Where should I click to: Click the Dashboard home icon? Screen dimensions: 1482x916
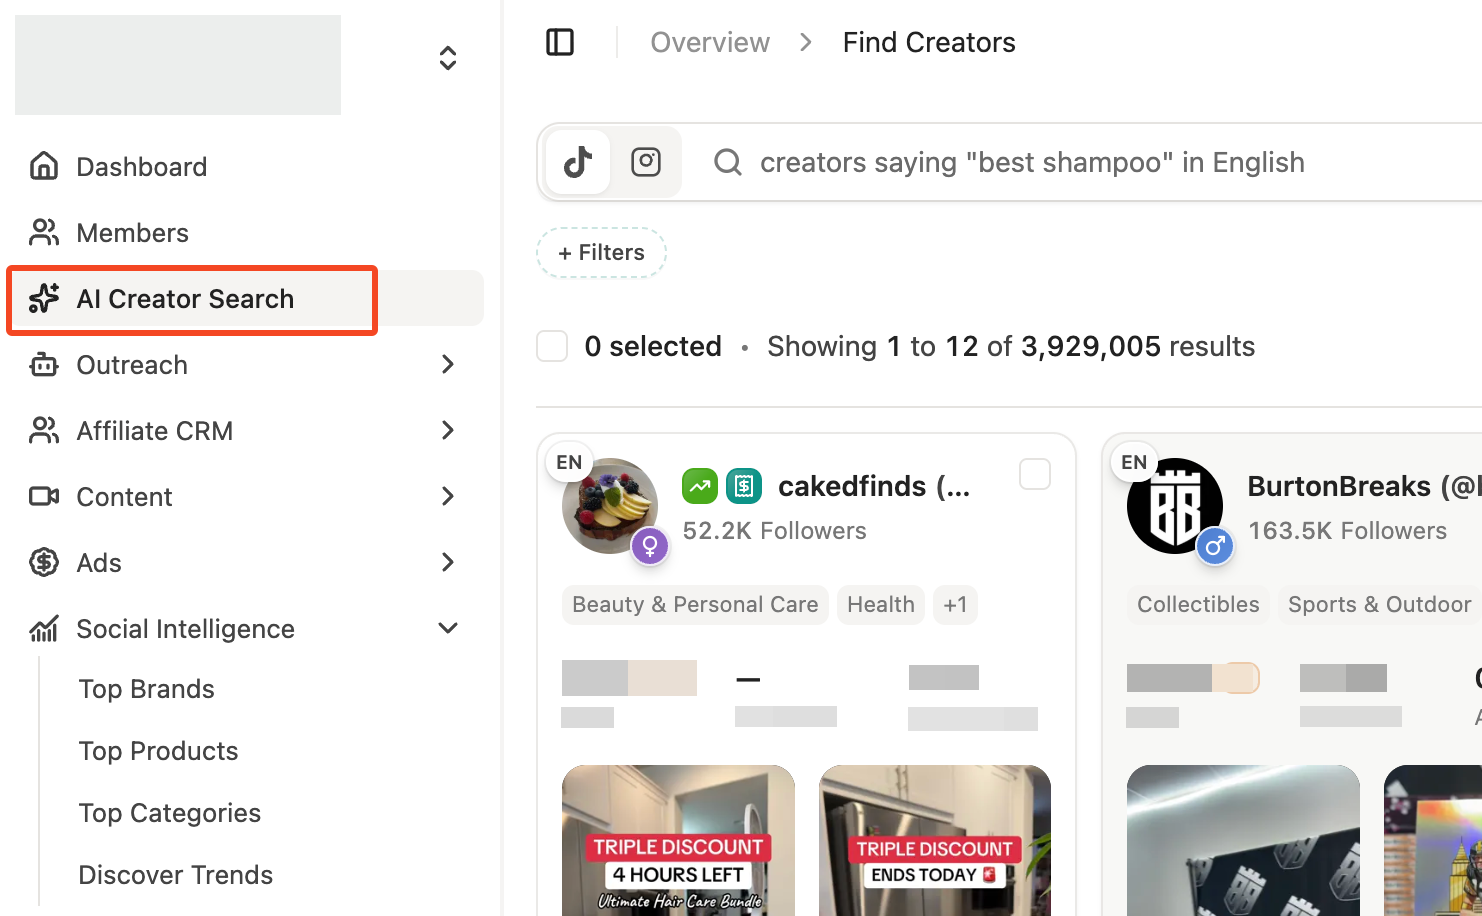point(44,166)
